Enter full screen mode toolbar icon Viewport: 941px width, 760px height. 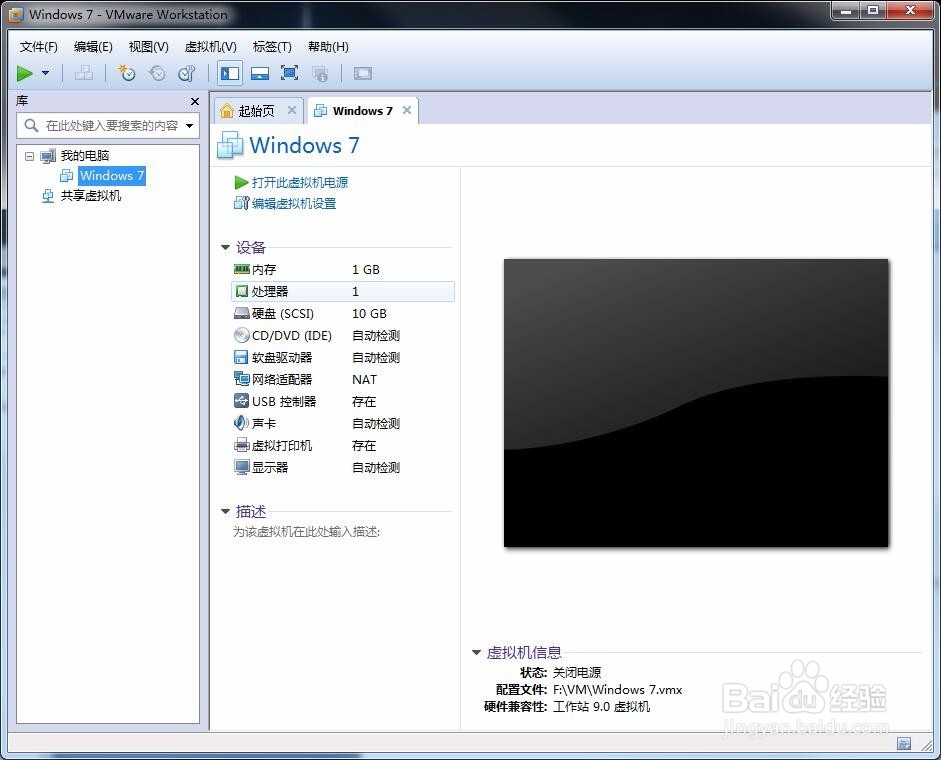290,73
